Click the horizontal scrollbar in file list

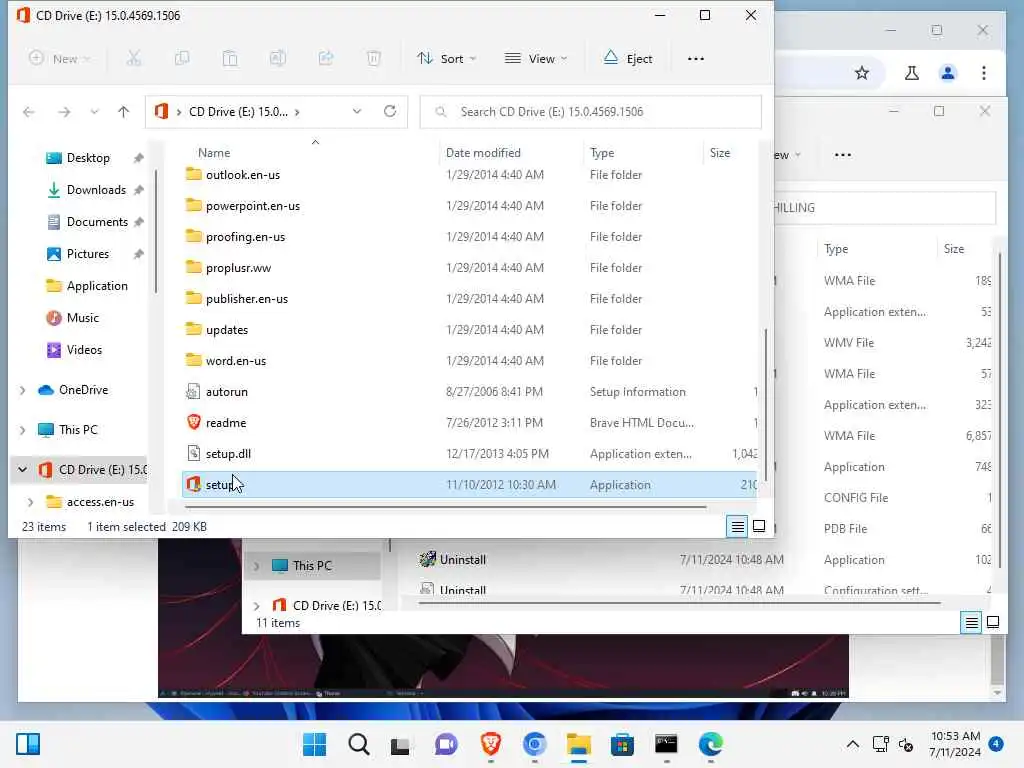coord(445,506)
